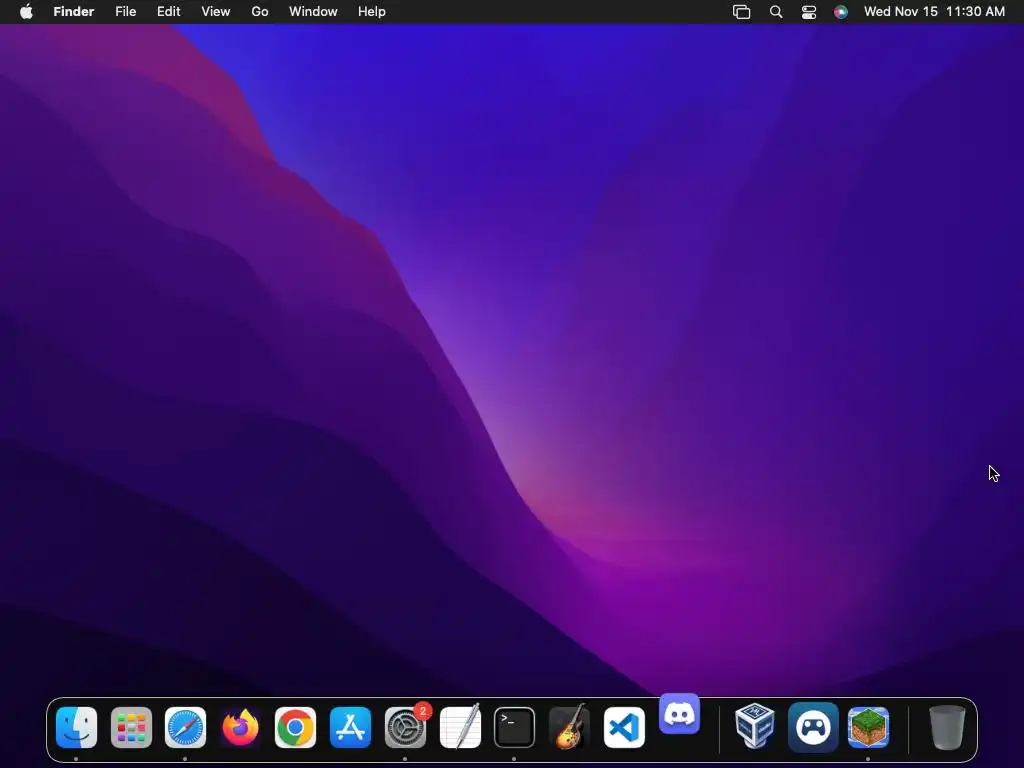
Task: Launch the Minecraft grass block icon
Action: tap(868, 727)
